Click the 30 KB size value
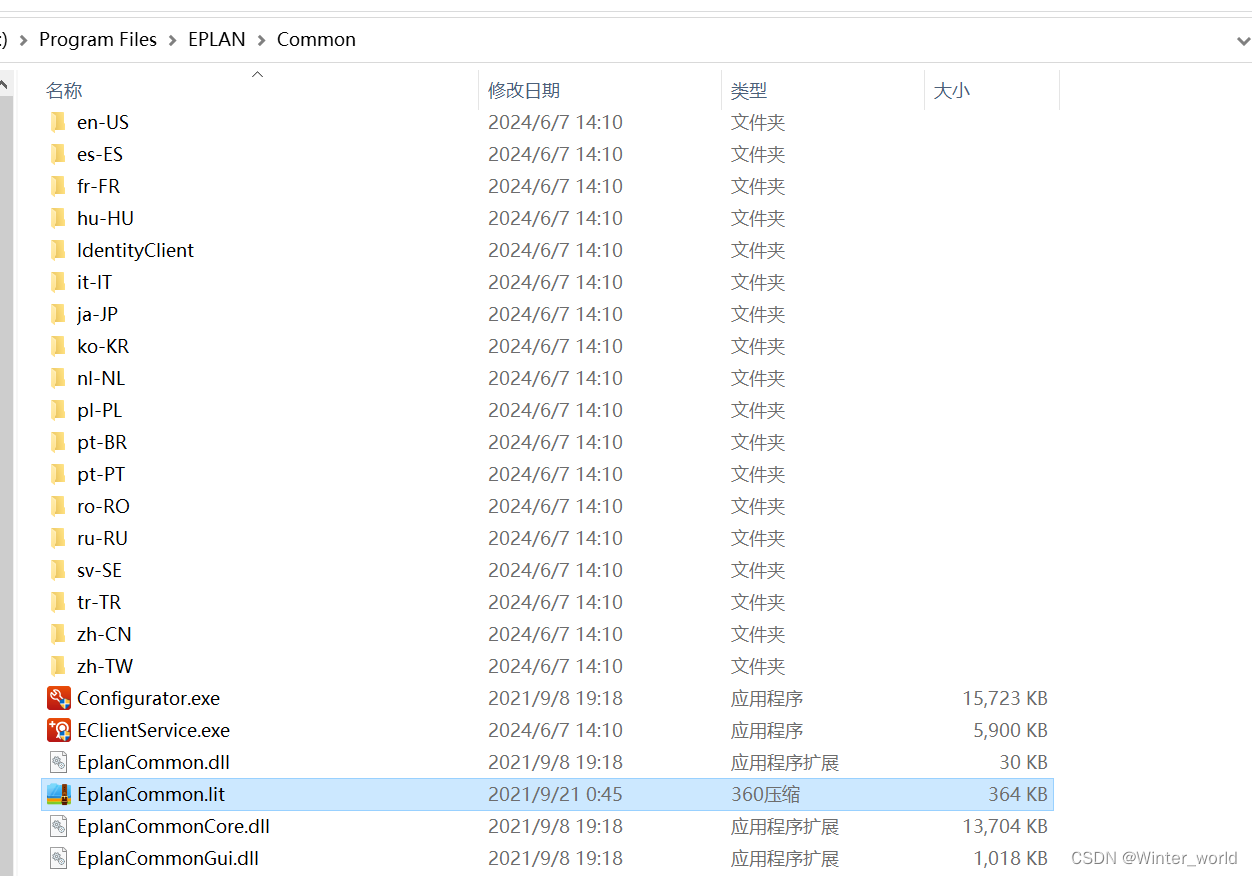 pos(1023,762)
